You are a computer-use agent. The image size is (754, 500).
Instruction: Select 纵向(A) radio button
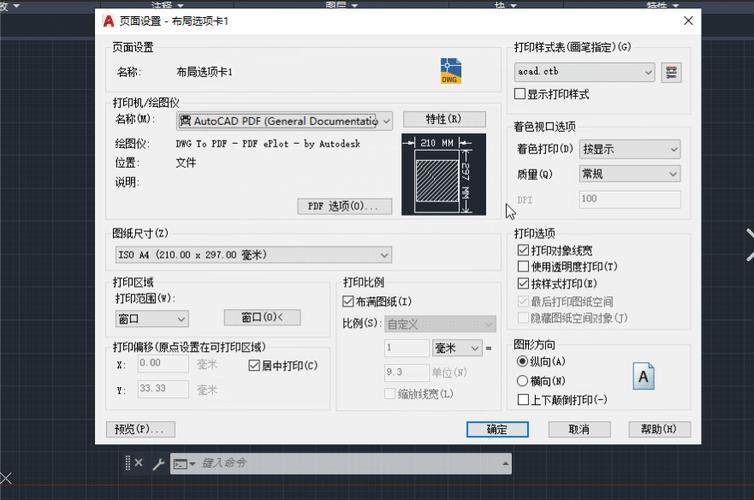click(x=522, y=361)
